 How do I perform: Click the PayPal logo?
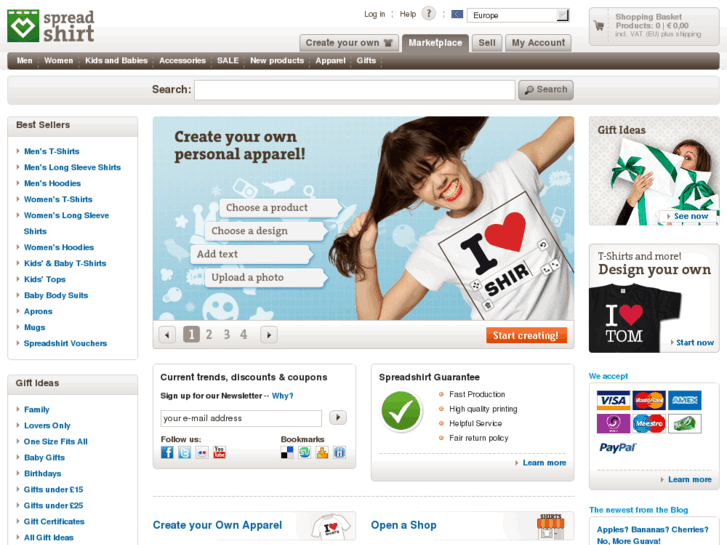click(618, 447)
